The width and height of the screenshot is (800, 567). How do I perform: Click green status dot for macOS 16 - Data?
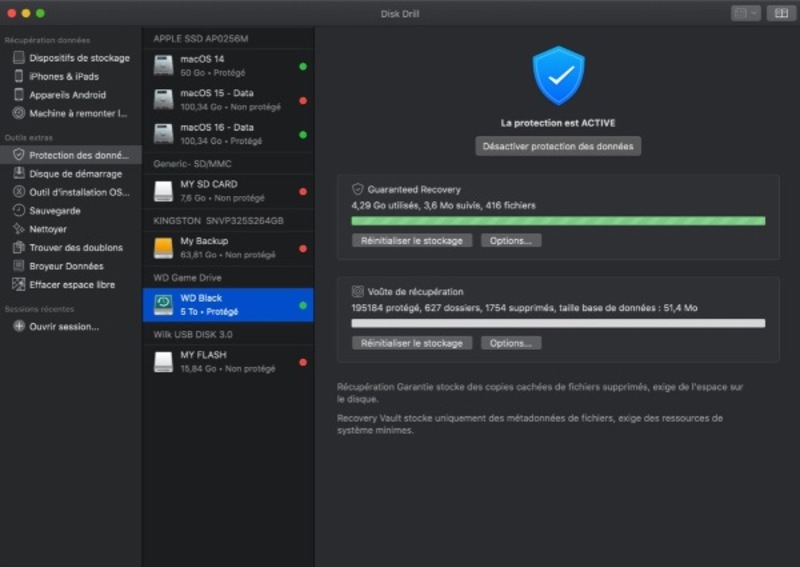coord(303,135)
